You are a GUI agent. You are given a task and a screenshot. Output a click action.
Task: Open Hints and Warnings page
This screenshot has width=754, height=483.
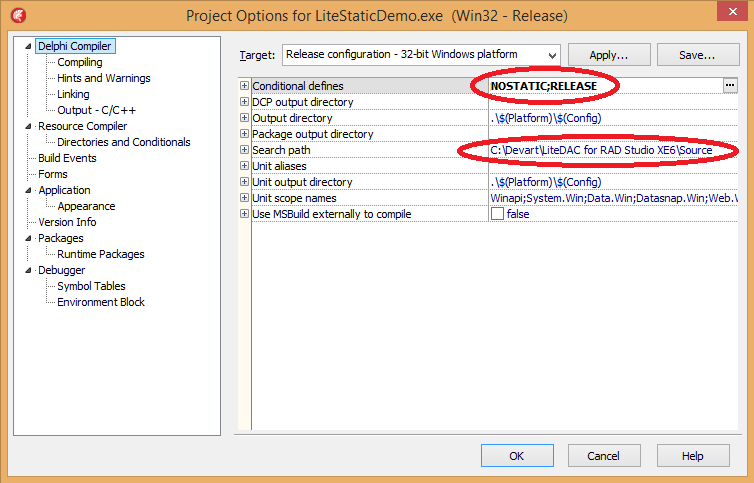click(x=104, y=78)
